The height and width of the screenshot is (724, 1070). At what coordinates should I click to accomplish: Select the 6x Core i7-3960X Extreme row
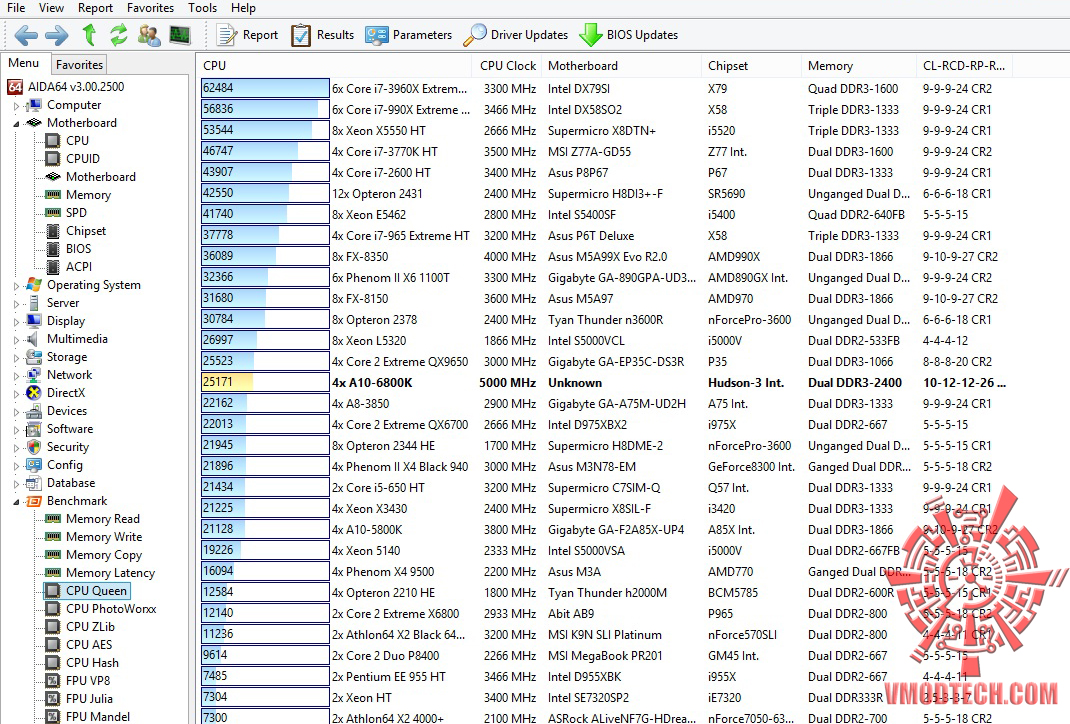(x=604, y=89)
